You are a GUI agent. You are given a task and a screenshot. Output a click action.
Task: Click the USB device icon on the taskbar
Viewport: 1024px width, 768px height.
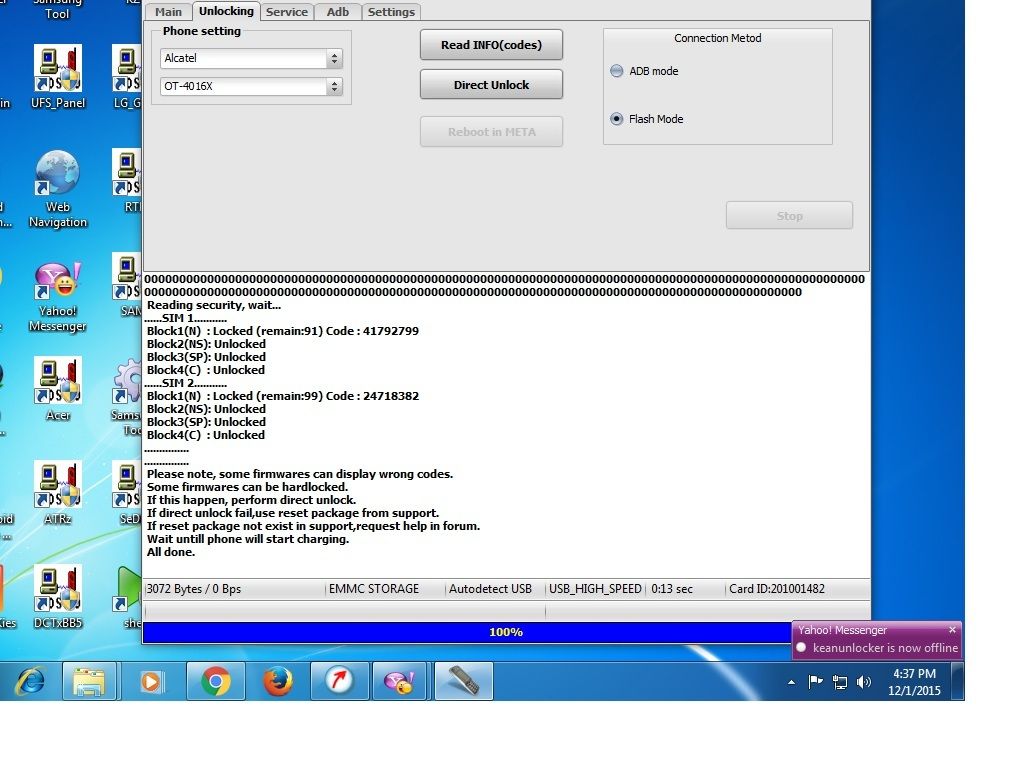[462, 681]
